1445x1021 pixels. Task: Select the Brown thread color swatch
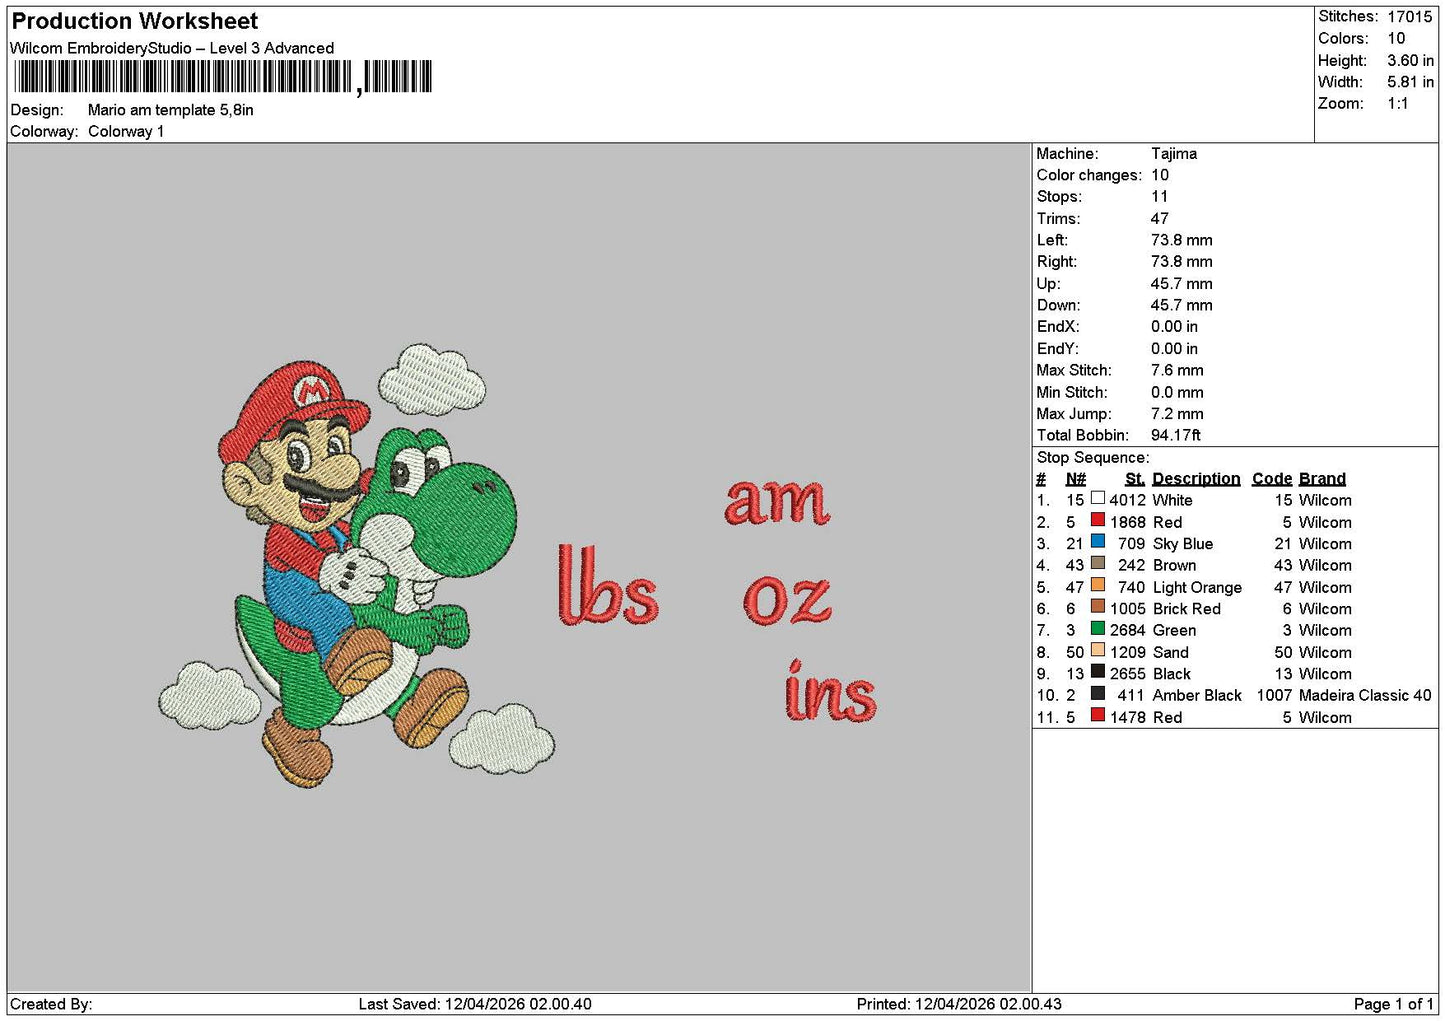pos(1097,563)
